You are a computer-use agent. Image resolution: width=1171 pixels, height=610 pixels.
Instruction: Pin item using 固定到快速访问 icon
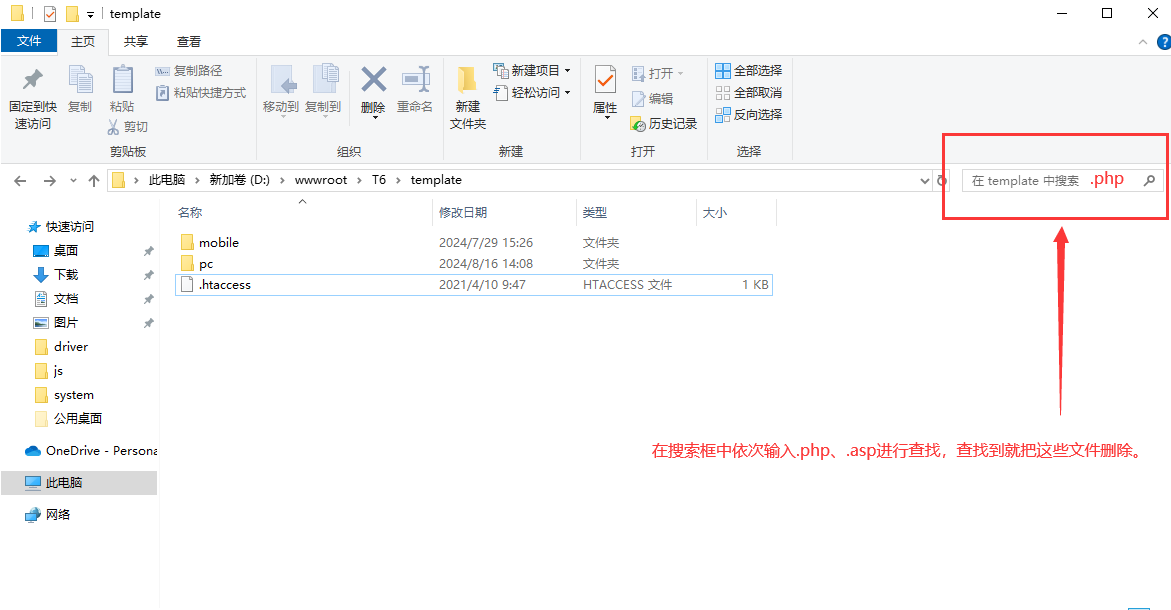[31, 95]
